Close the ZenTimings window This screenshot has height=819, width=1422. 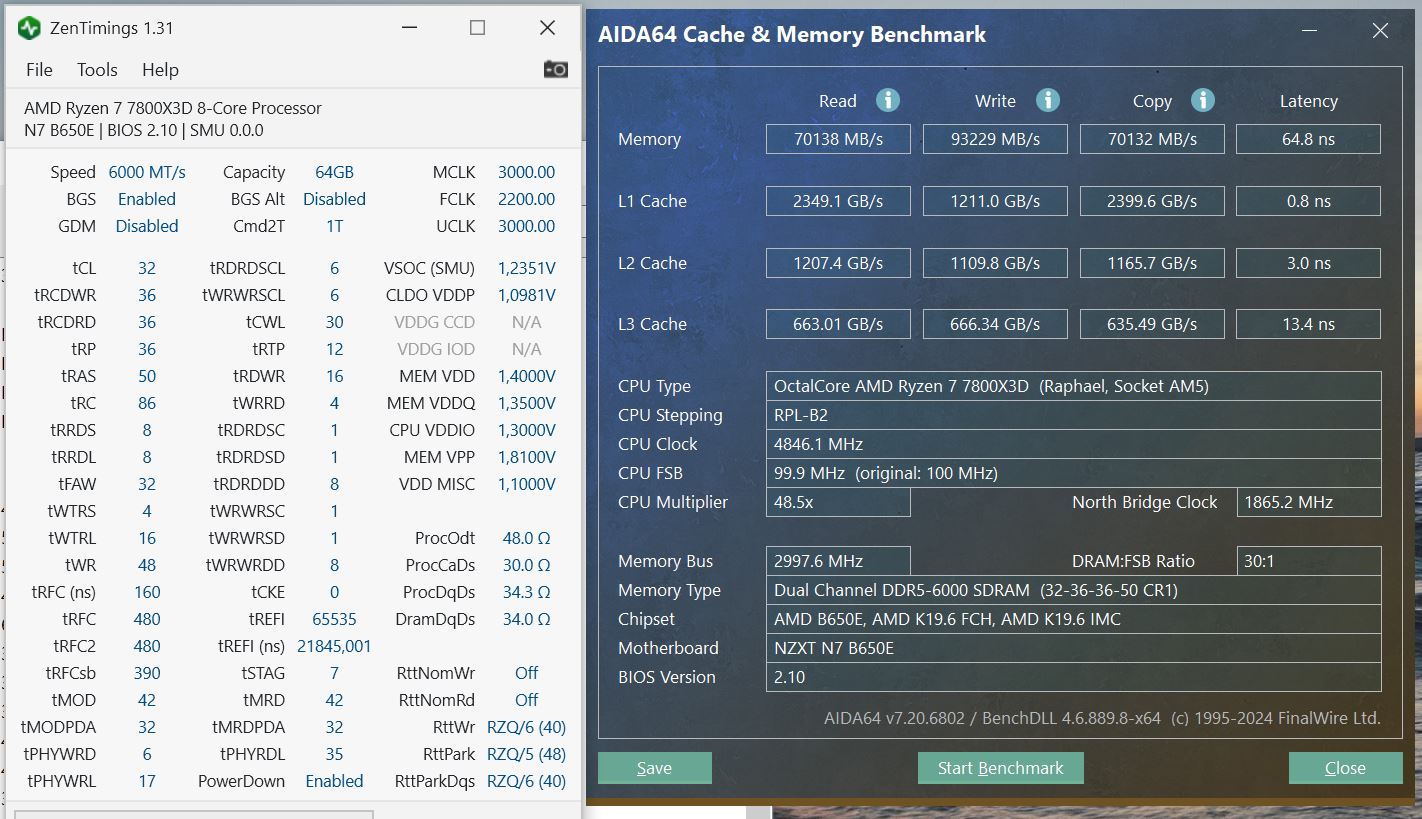pyautogui.click(x=547, y=28)
